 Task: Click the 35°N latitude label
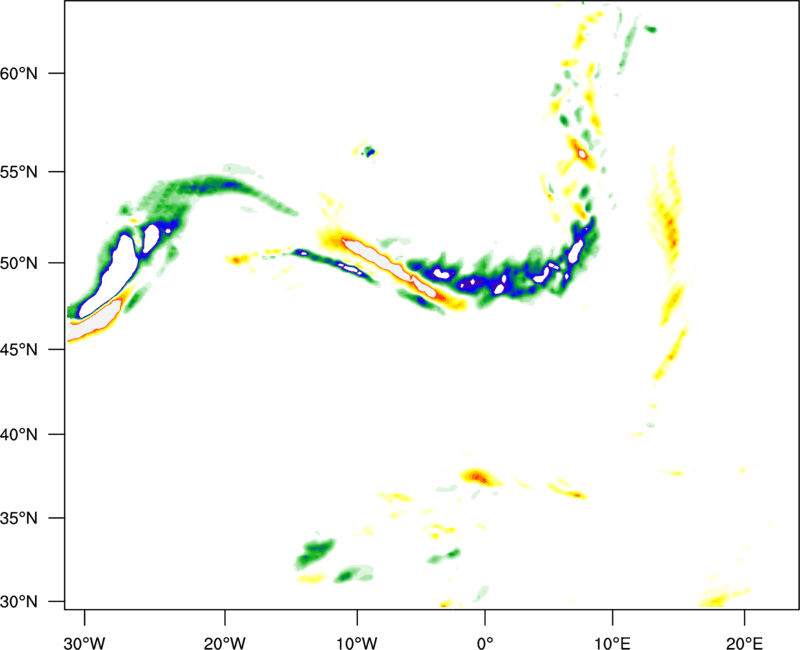19,518
